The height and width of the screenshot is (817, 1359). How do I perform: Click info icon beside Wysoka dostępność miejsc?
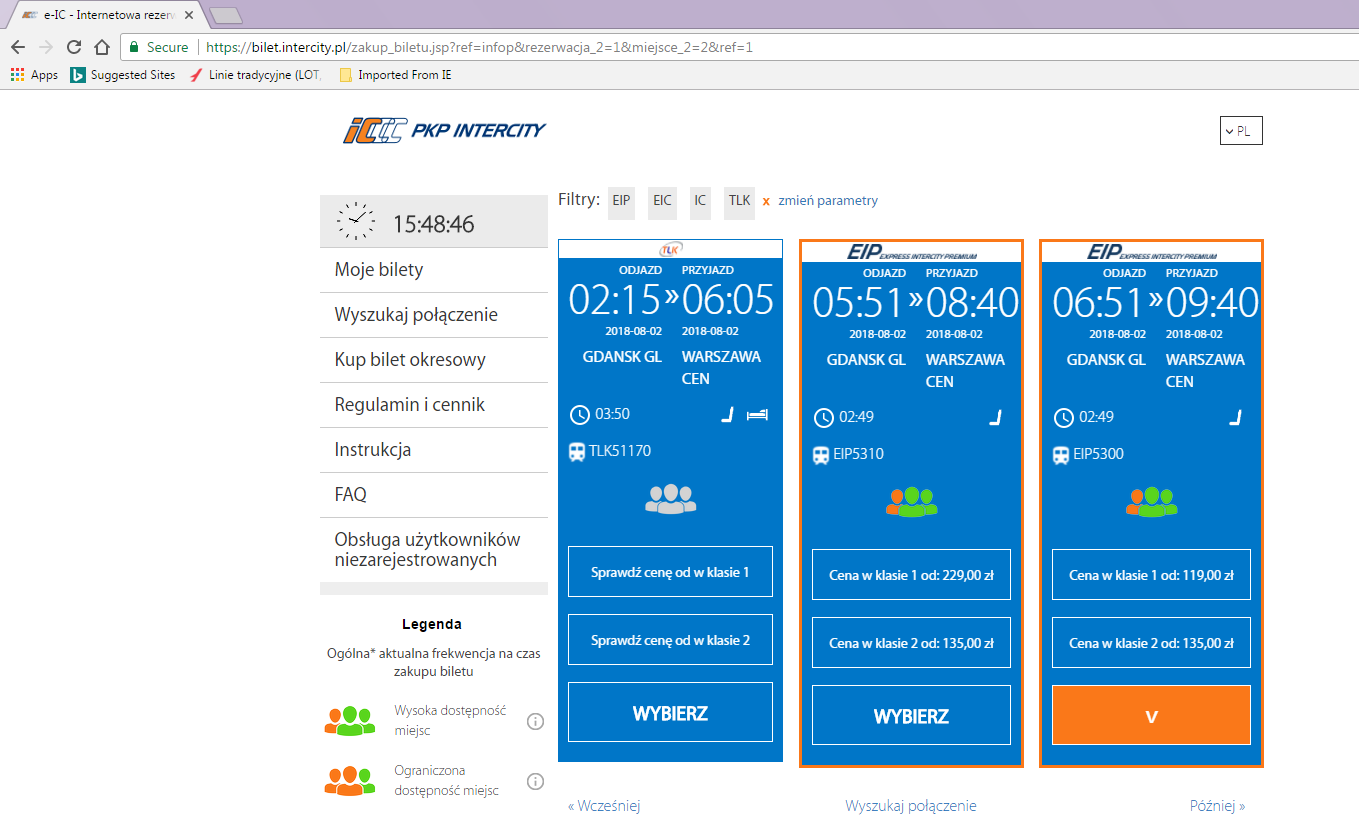[535, 721]
